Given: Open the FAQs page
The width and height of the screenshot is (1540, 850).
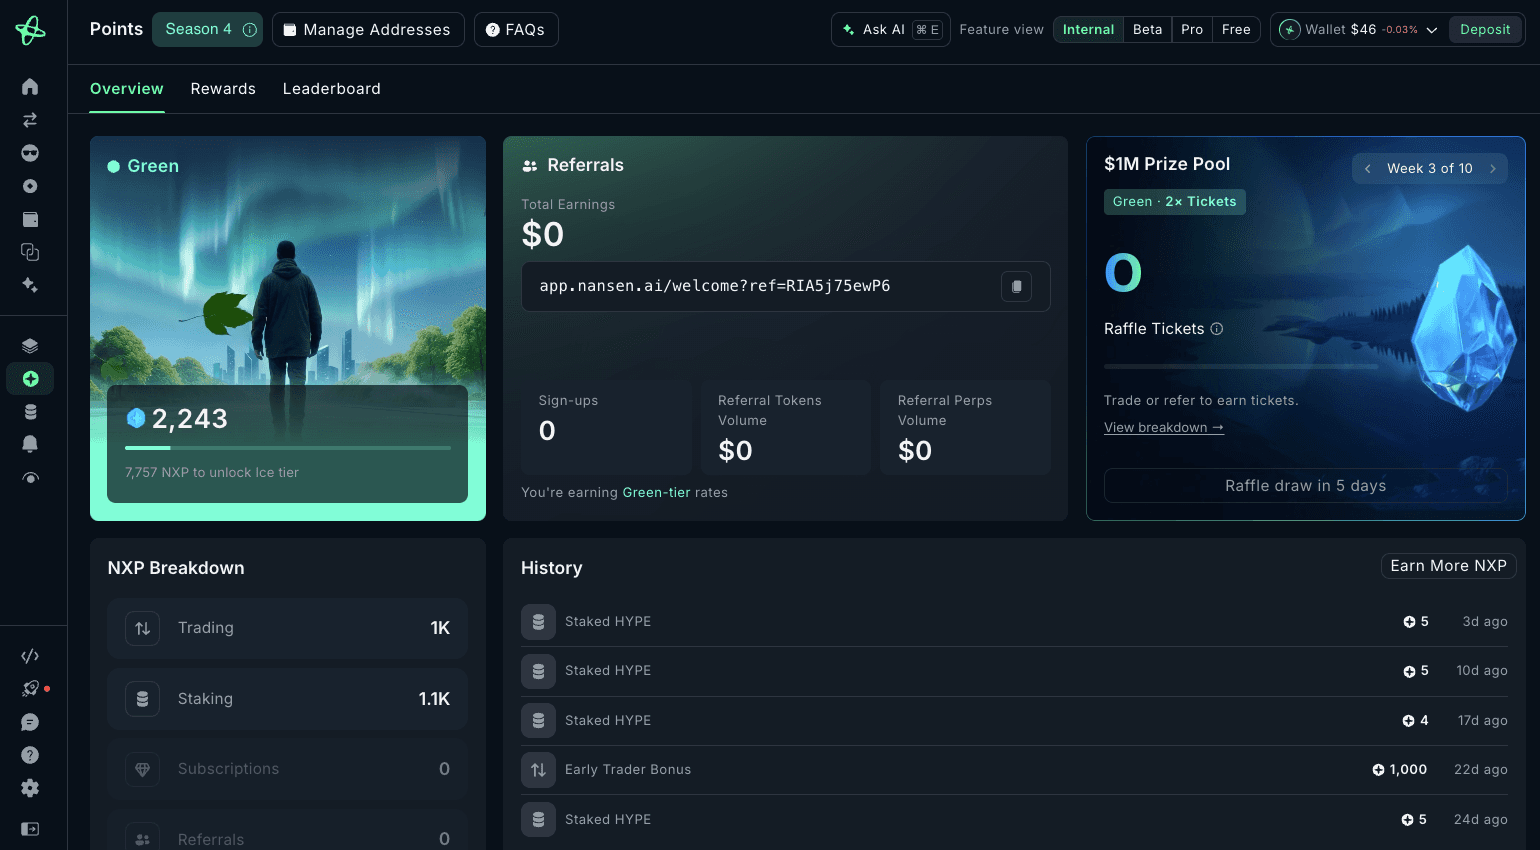Looking at the screenshot, I should coord(516,30).
